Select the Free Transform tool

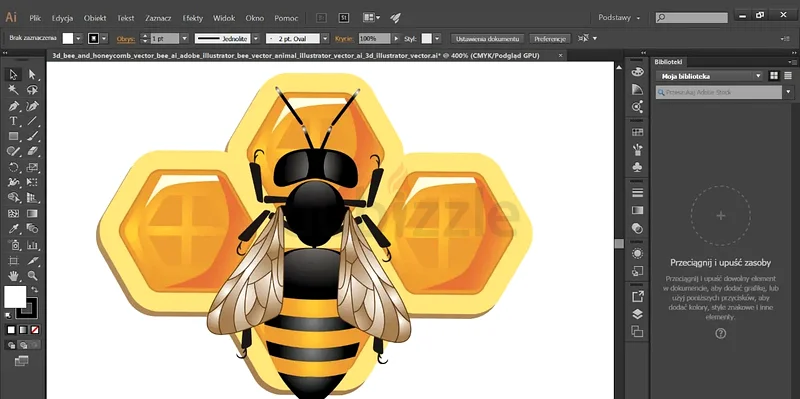(x=32, y=182)
